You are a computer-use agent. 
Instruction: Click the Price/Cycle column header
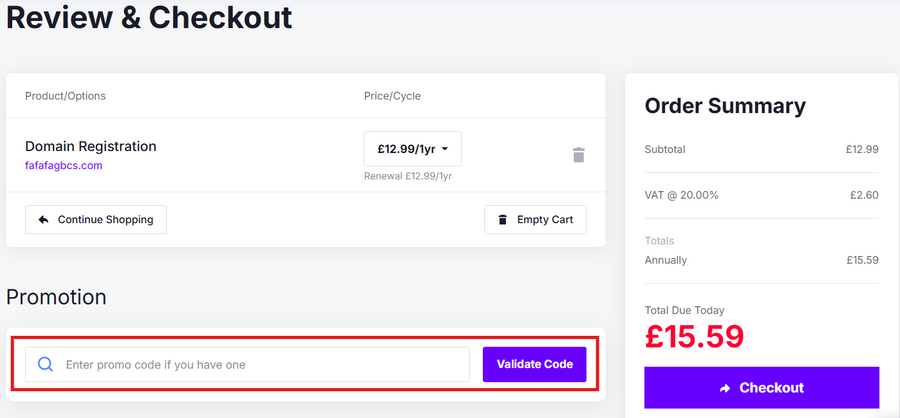click(392, 96)
